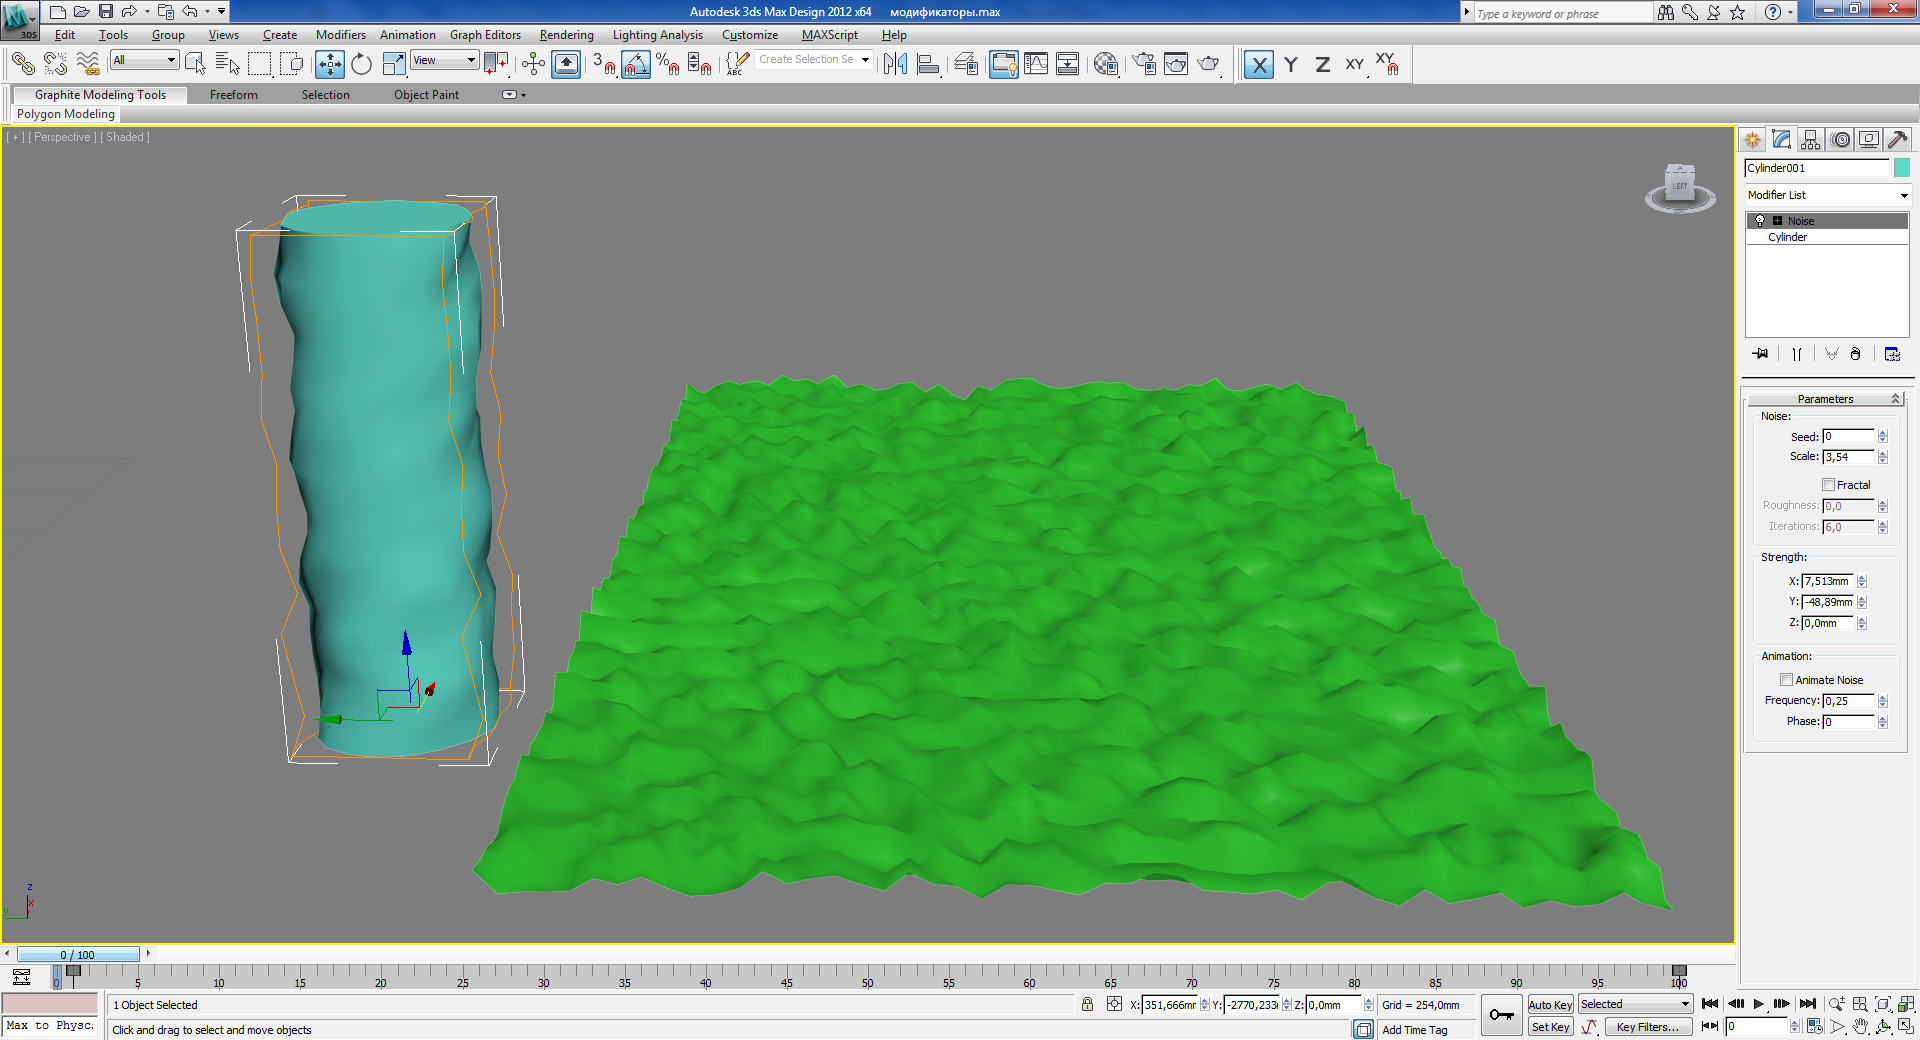Toggle Spinner Snap
Viewport: 1920px width, 1040px height.
click(699, 64)
